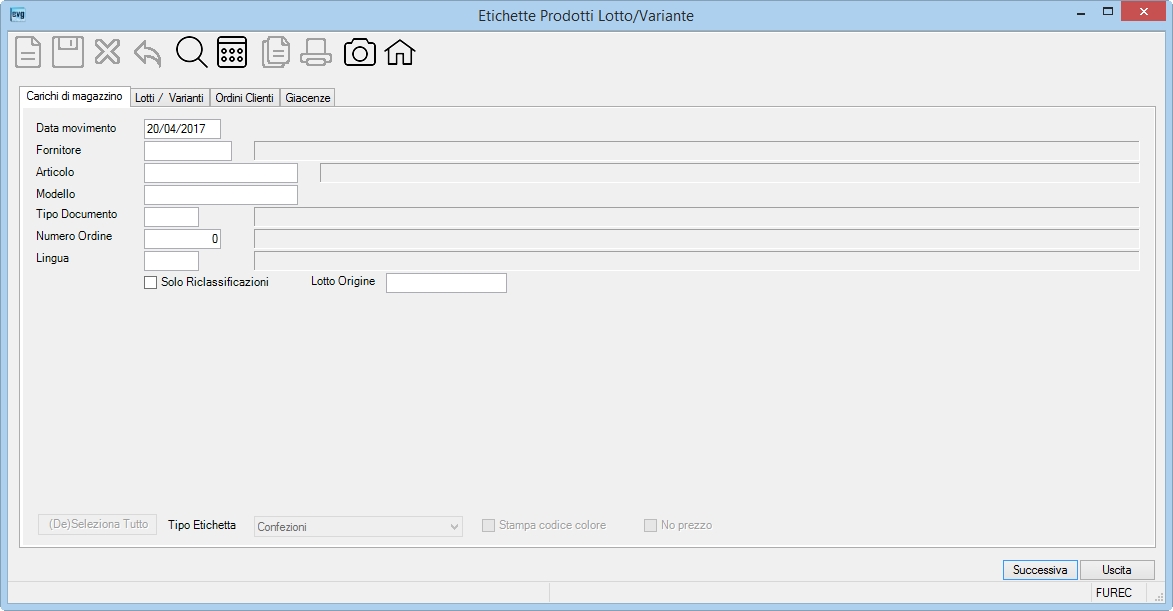Viewport: 1173px width, 611px height.
Task: Switch to the Lotti / Varianti tab
Action: pos(169,98)
